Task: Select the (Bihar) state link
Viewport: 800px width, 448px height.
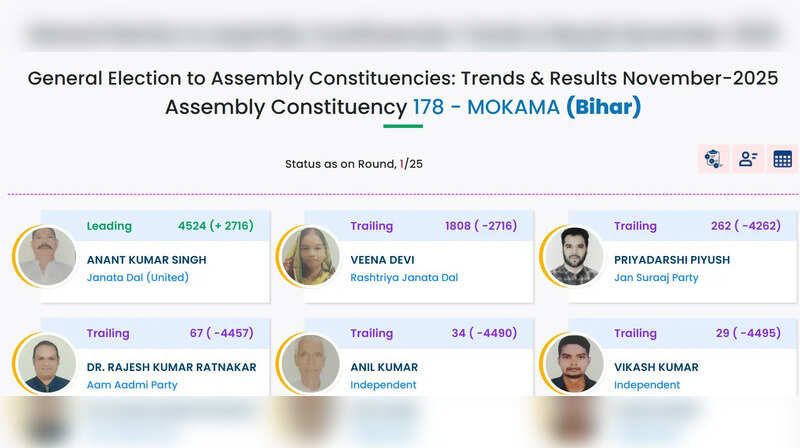Action: (603, 107)
